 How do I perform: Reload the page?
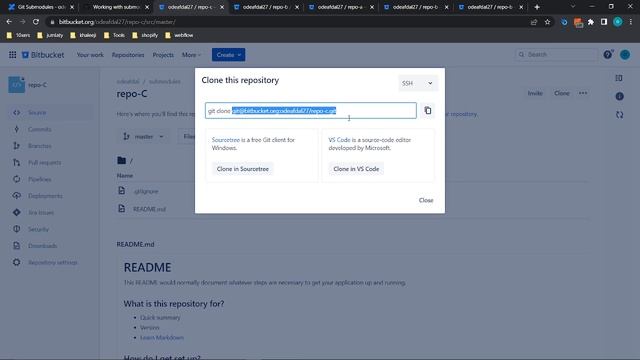[x=36, y=22]
